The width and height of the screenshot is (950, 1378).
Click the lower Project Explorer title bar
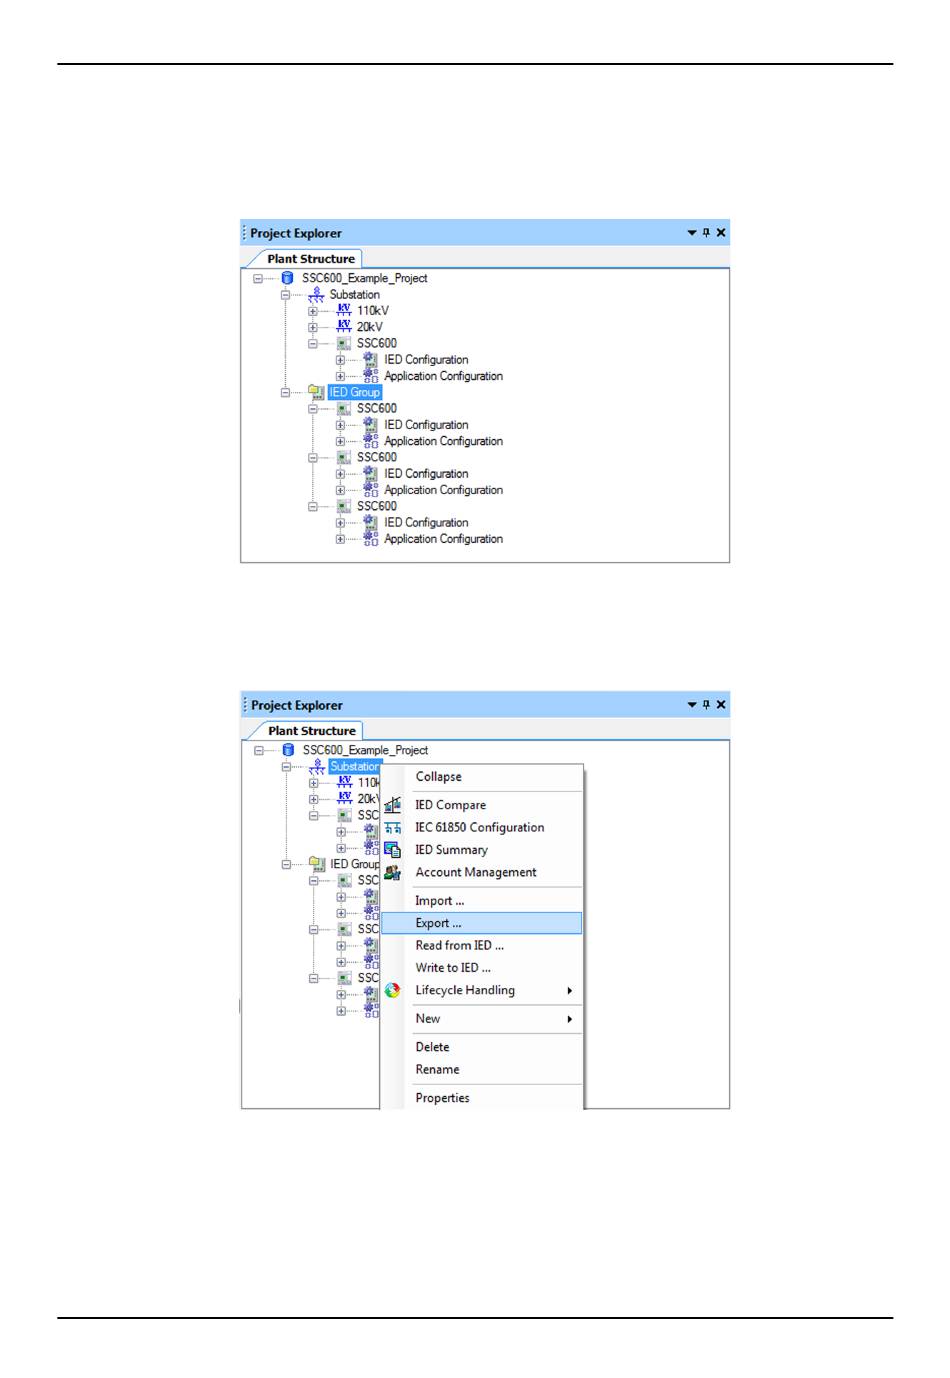485,705
